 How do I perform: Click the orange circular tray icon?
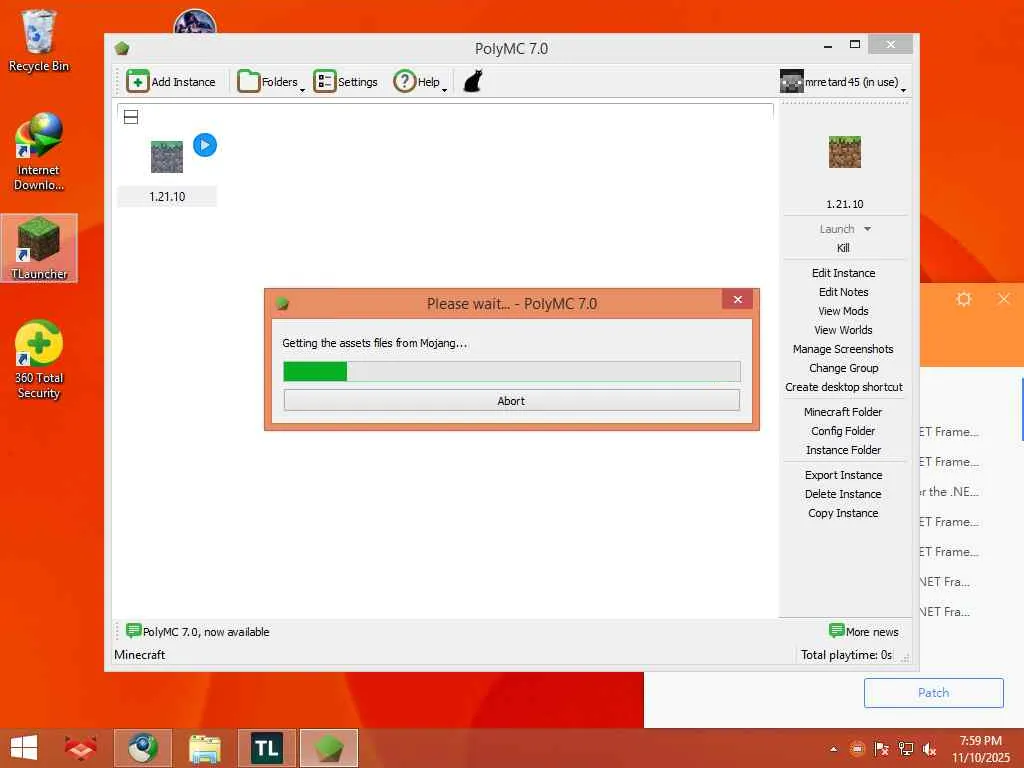[x=857, y=749]
